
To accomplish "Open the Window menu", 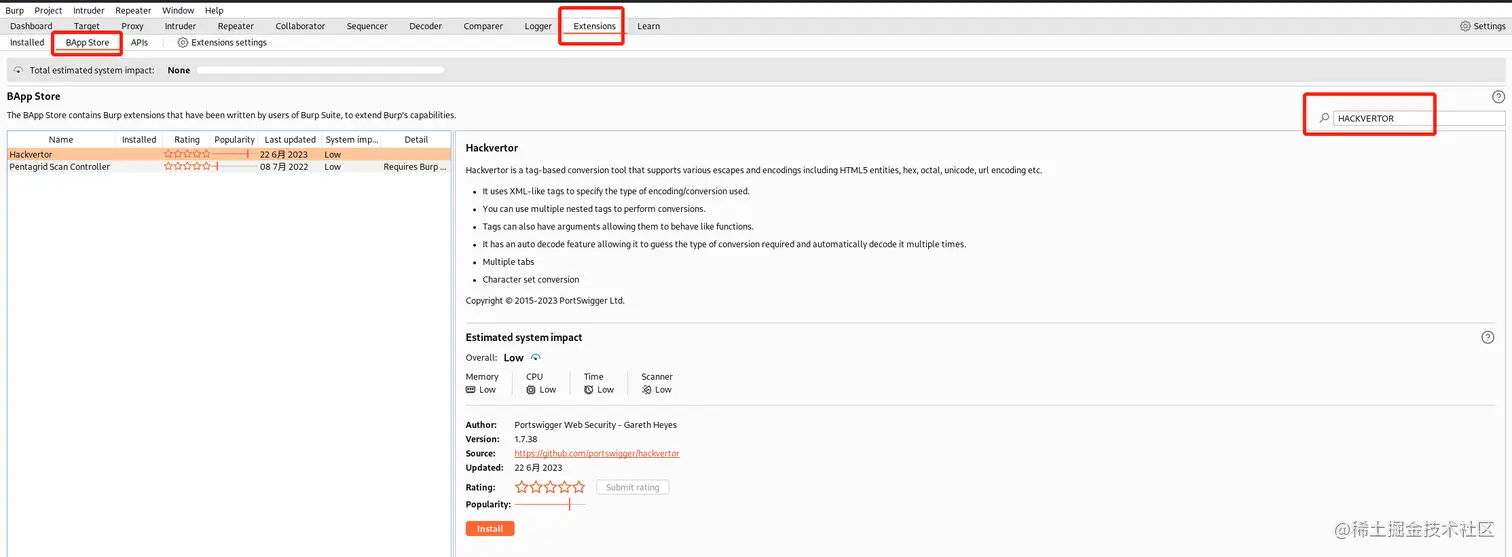I will coord(178,10).
